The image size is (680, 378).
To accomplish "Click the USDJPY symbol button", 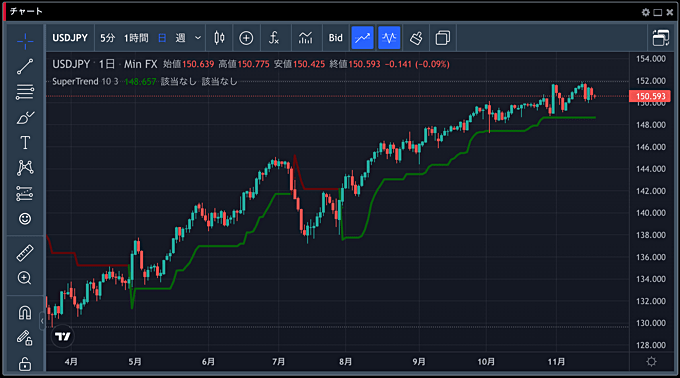I will tap(70, 38).
